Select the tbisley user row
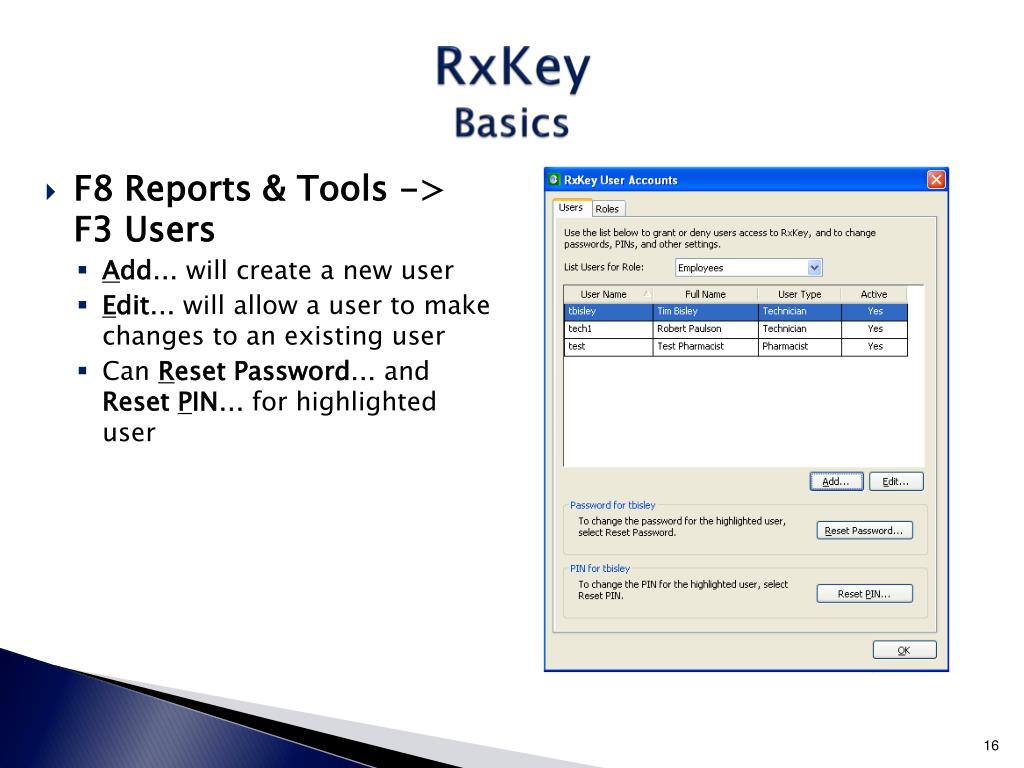The image size is (1024, 768). point(735,312)
